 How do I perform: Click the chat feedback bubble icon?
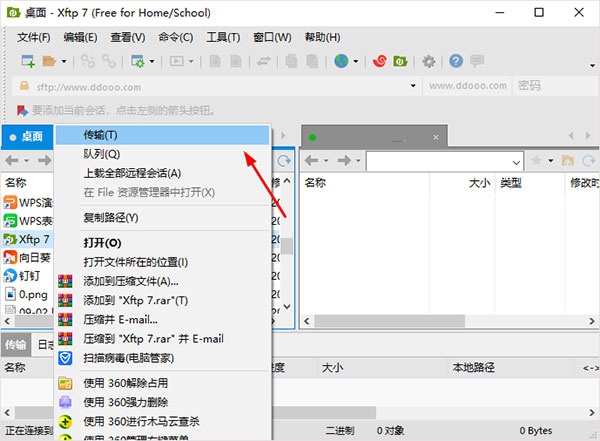[477, 61]
